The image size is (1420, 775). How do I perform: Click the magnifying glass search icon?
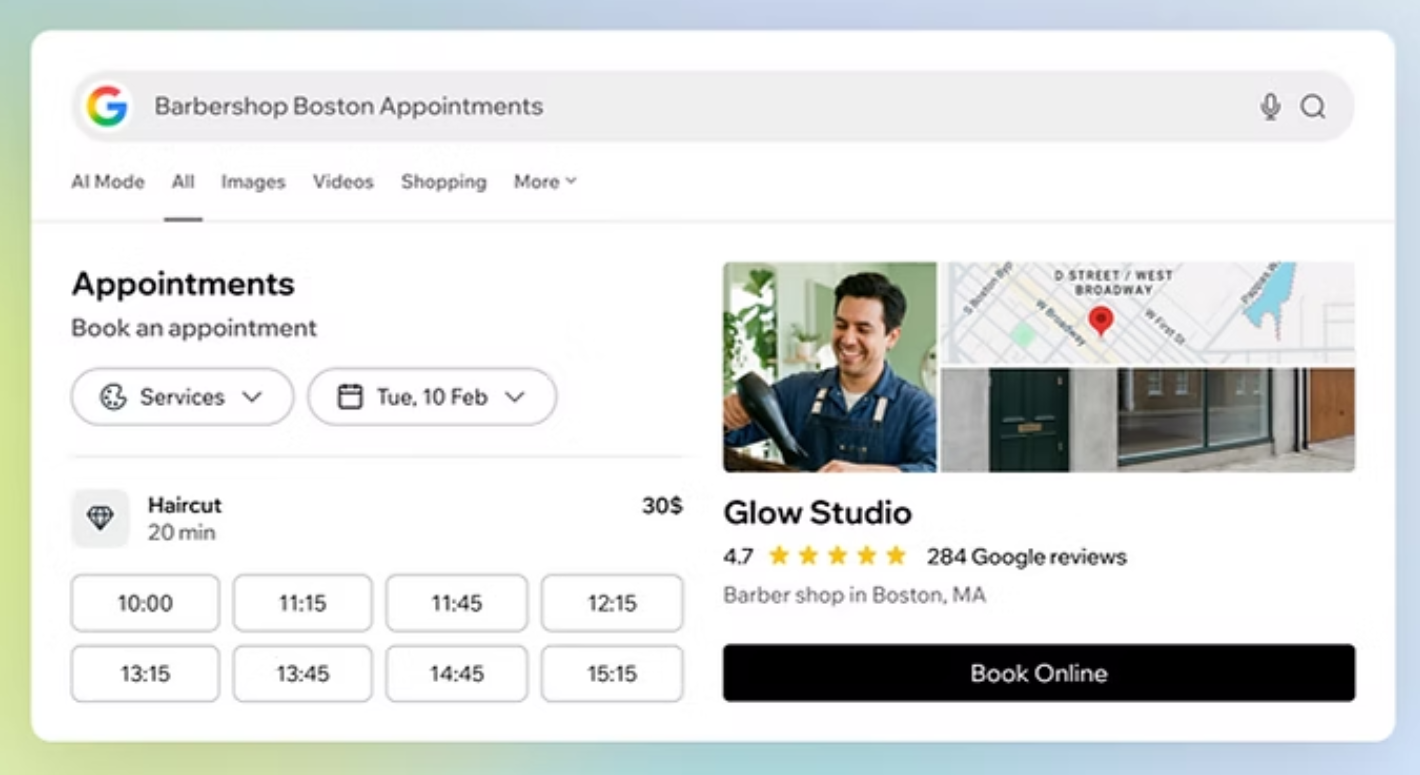pyautogui.click(x=1313, y=107)
